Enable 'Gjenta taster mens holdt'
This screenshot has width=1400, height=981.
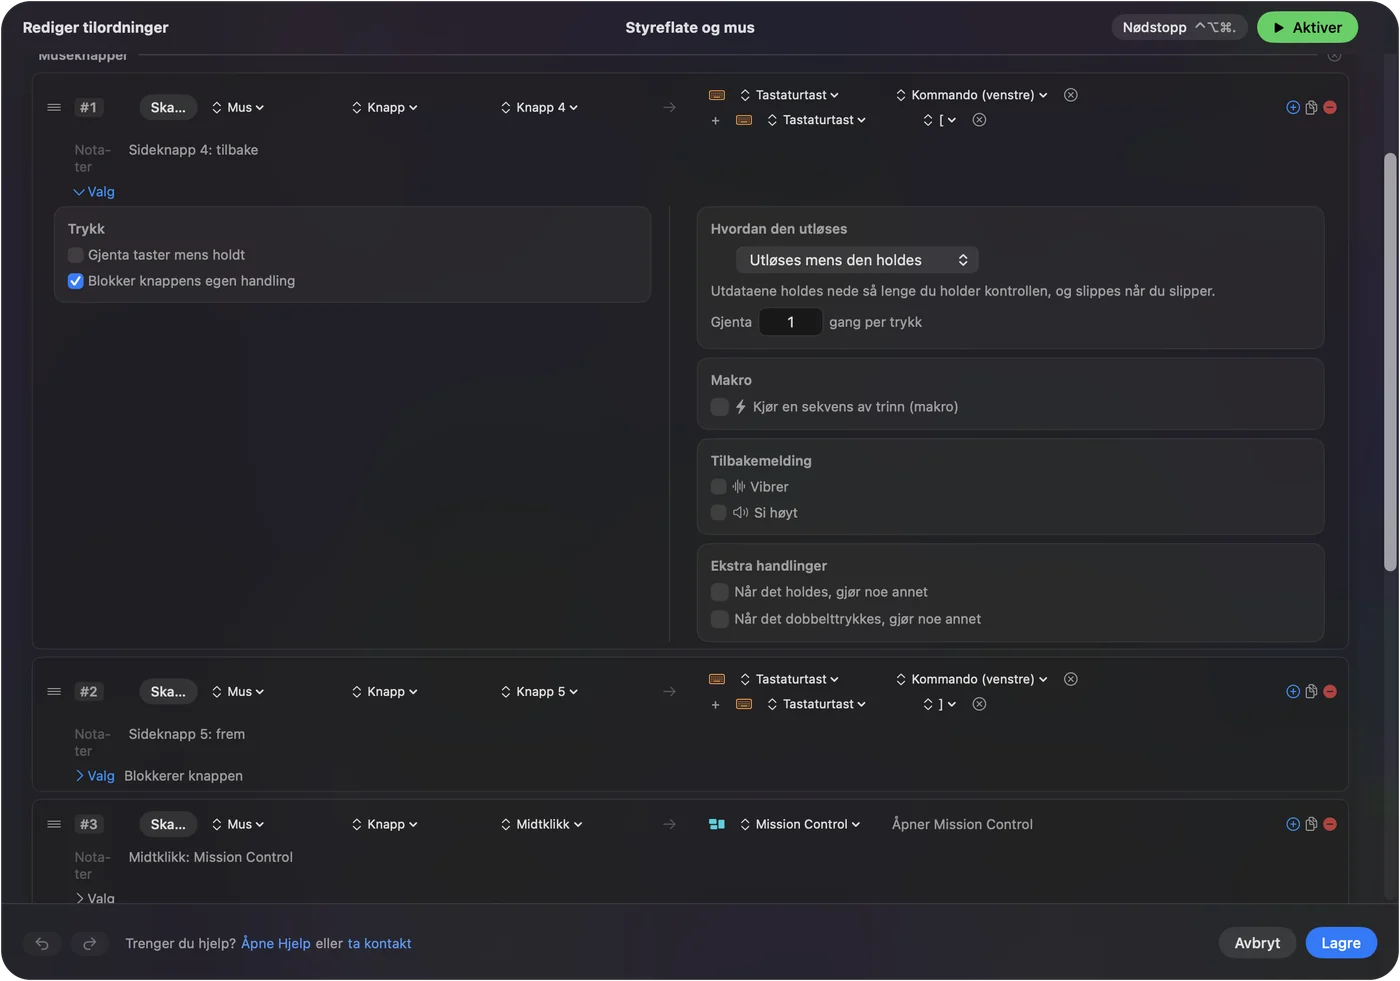tap(76, 255)
